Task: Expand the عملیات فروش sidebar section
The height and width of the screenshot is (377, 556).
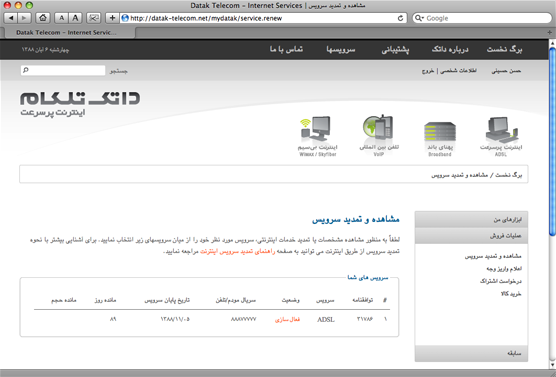Action: click(x=471, y=235)
